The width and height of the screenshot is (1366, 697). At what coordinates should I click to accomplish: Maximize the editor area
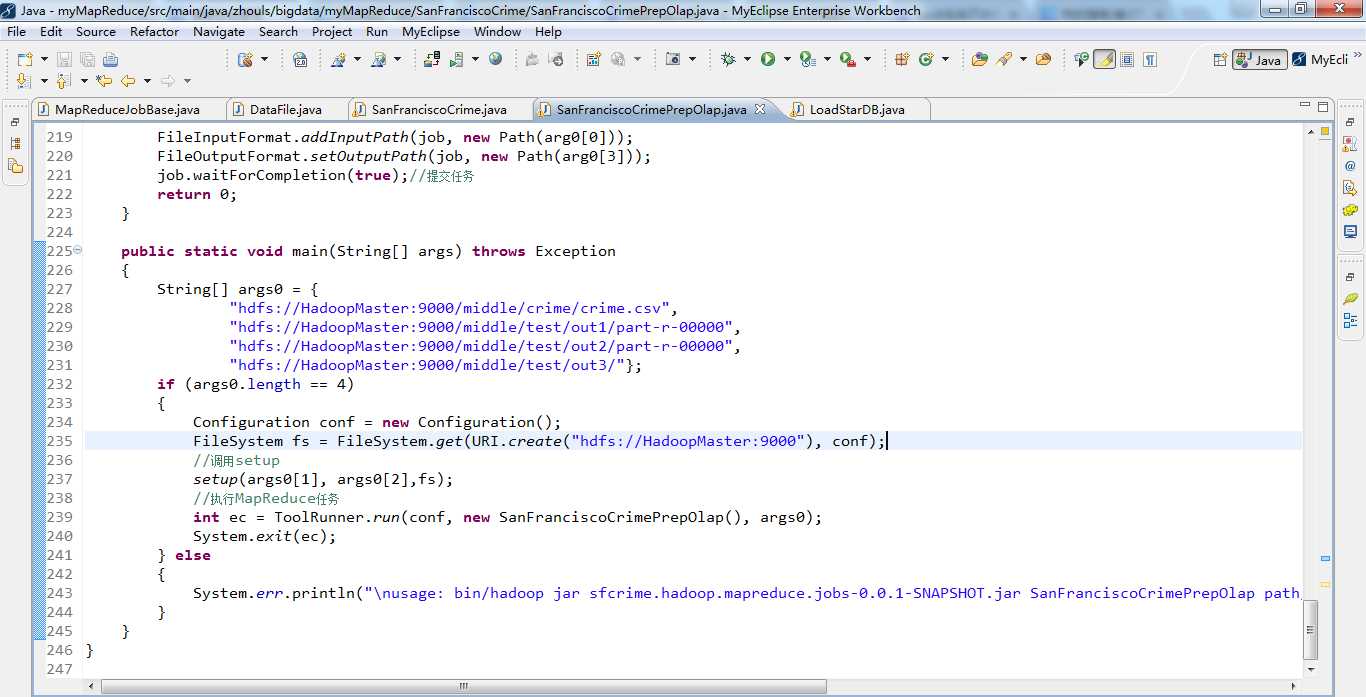[x=1322, y=106]
